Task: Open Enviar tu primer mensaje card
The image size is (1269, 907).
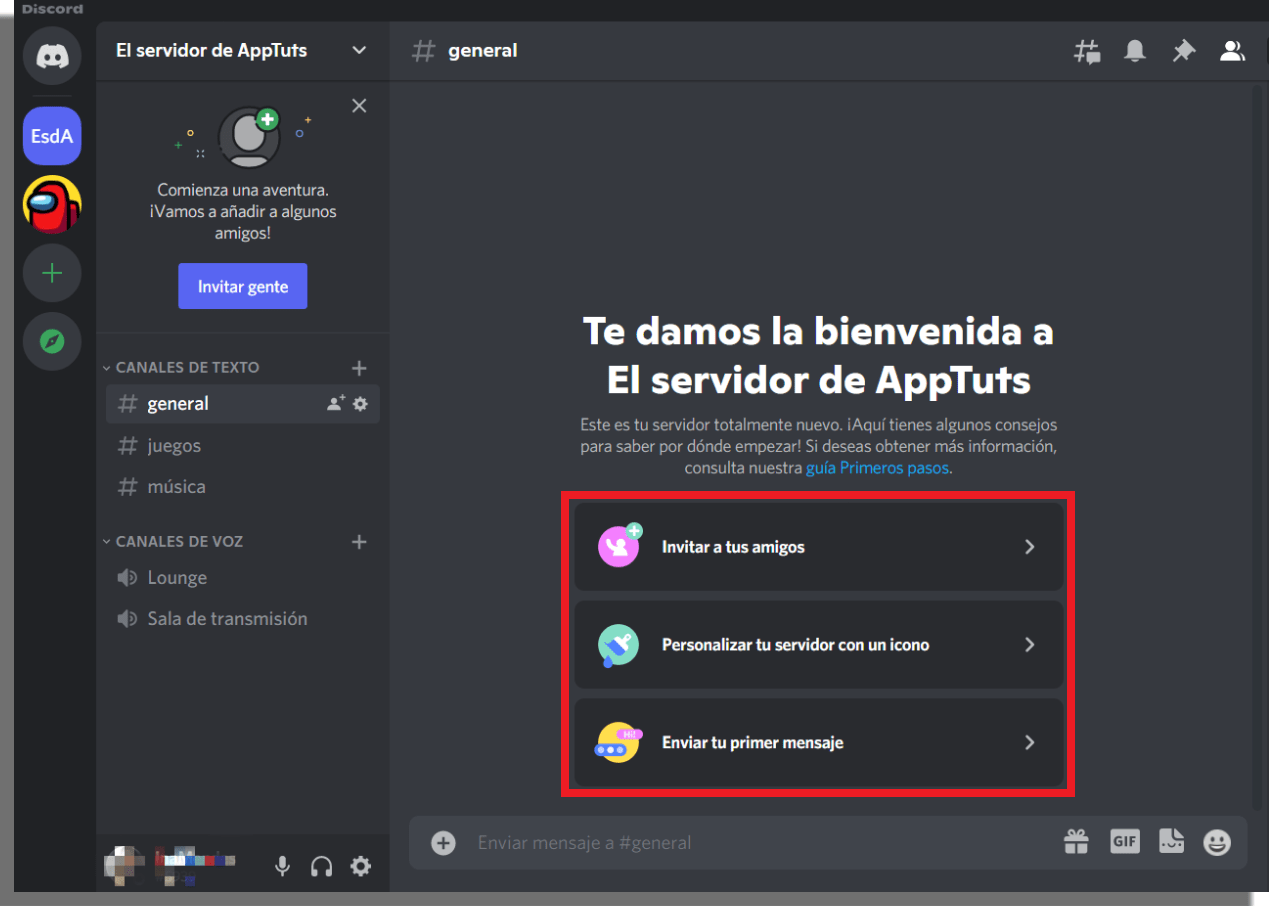Action: [x=818, y=743]
